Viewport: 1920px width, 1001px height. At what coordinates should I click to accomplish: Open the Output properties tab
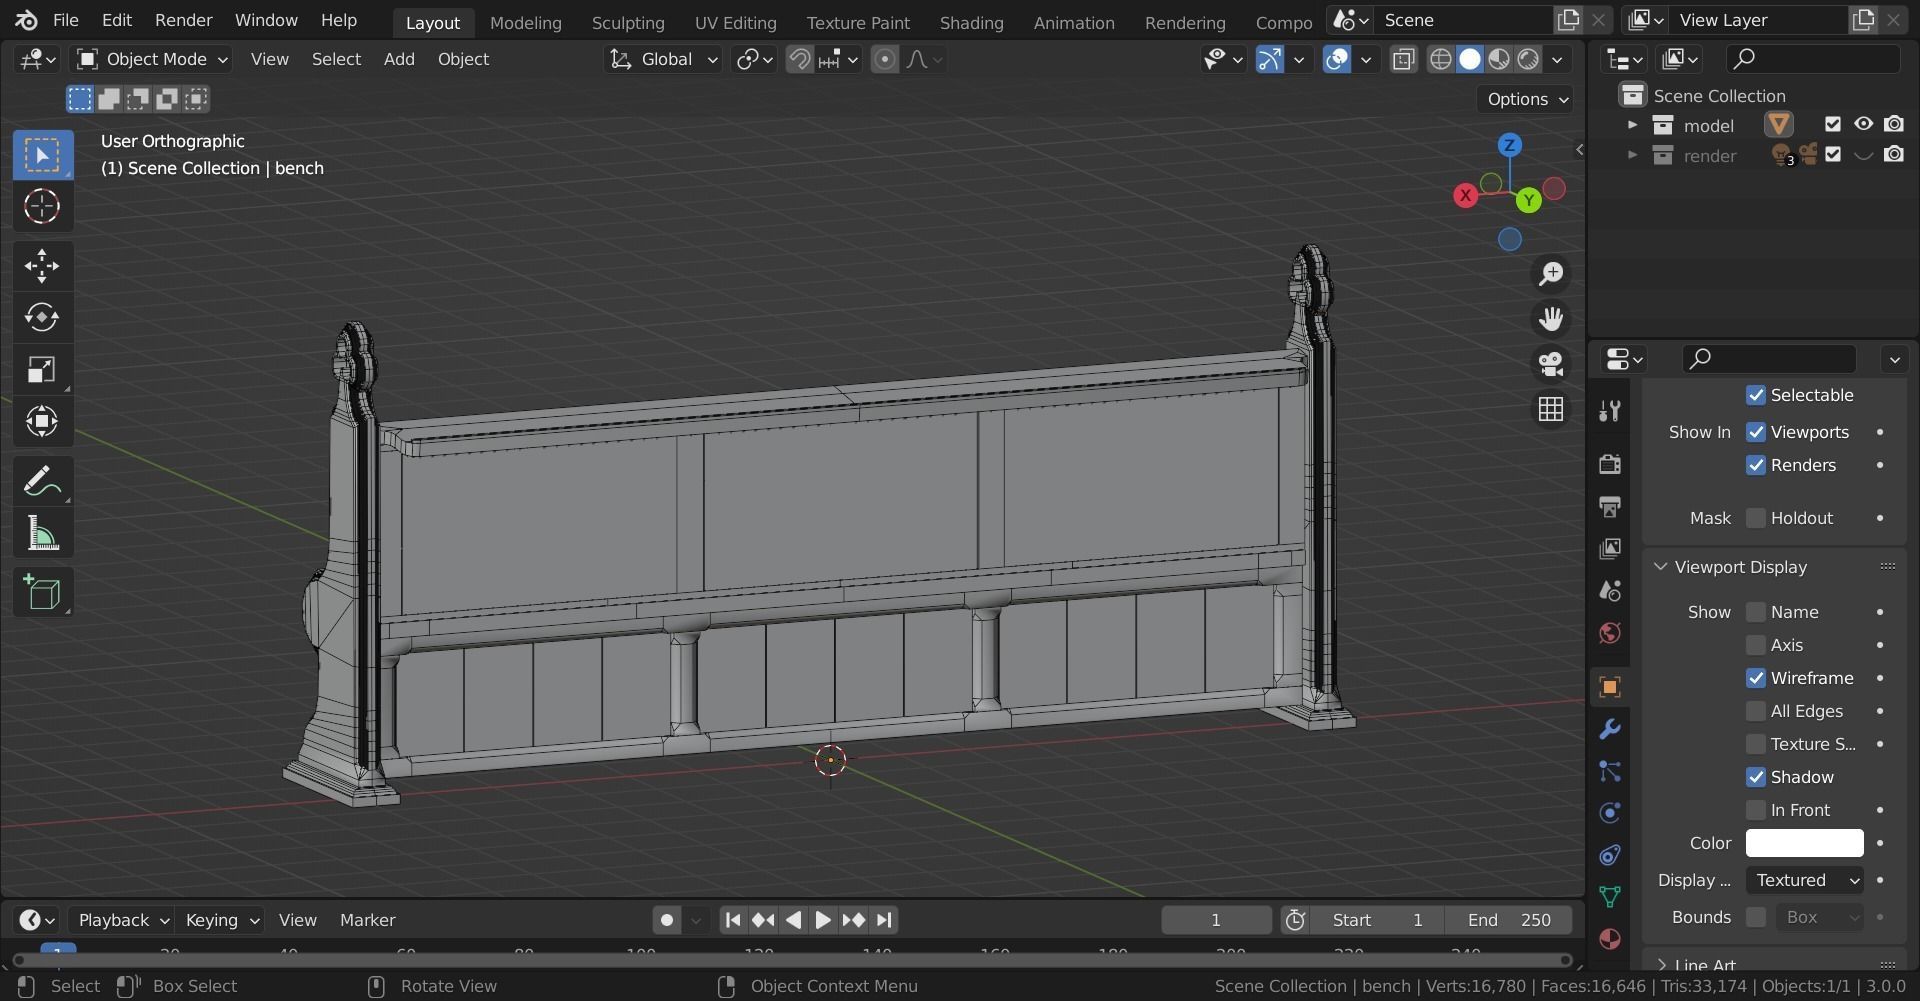point(1610,506)
